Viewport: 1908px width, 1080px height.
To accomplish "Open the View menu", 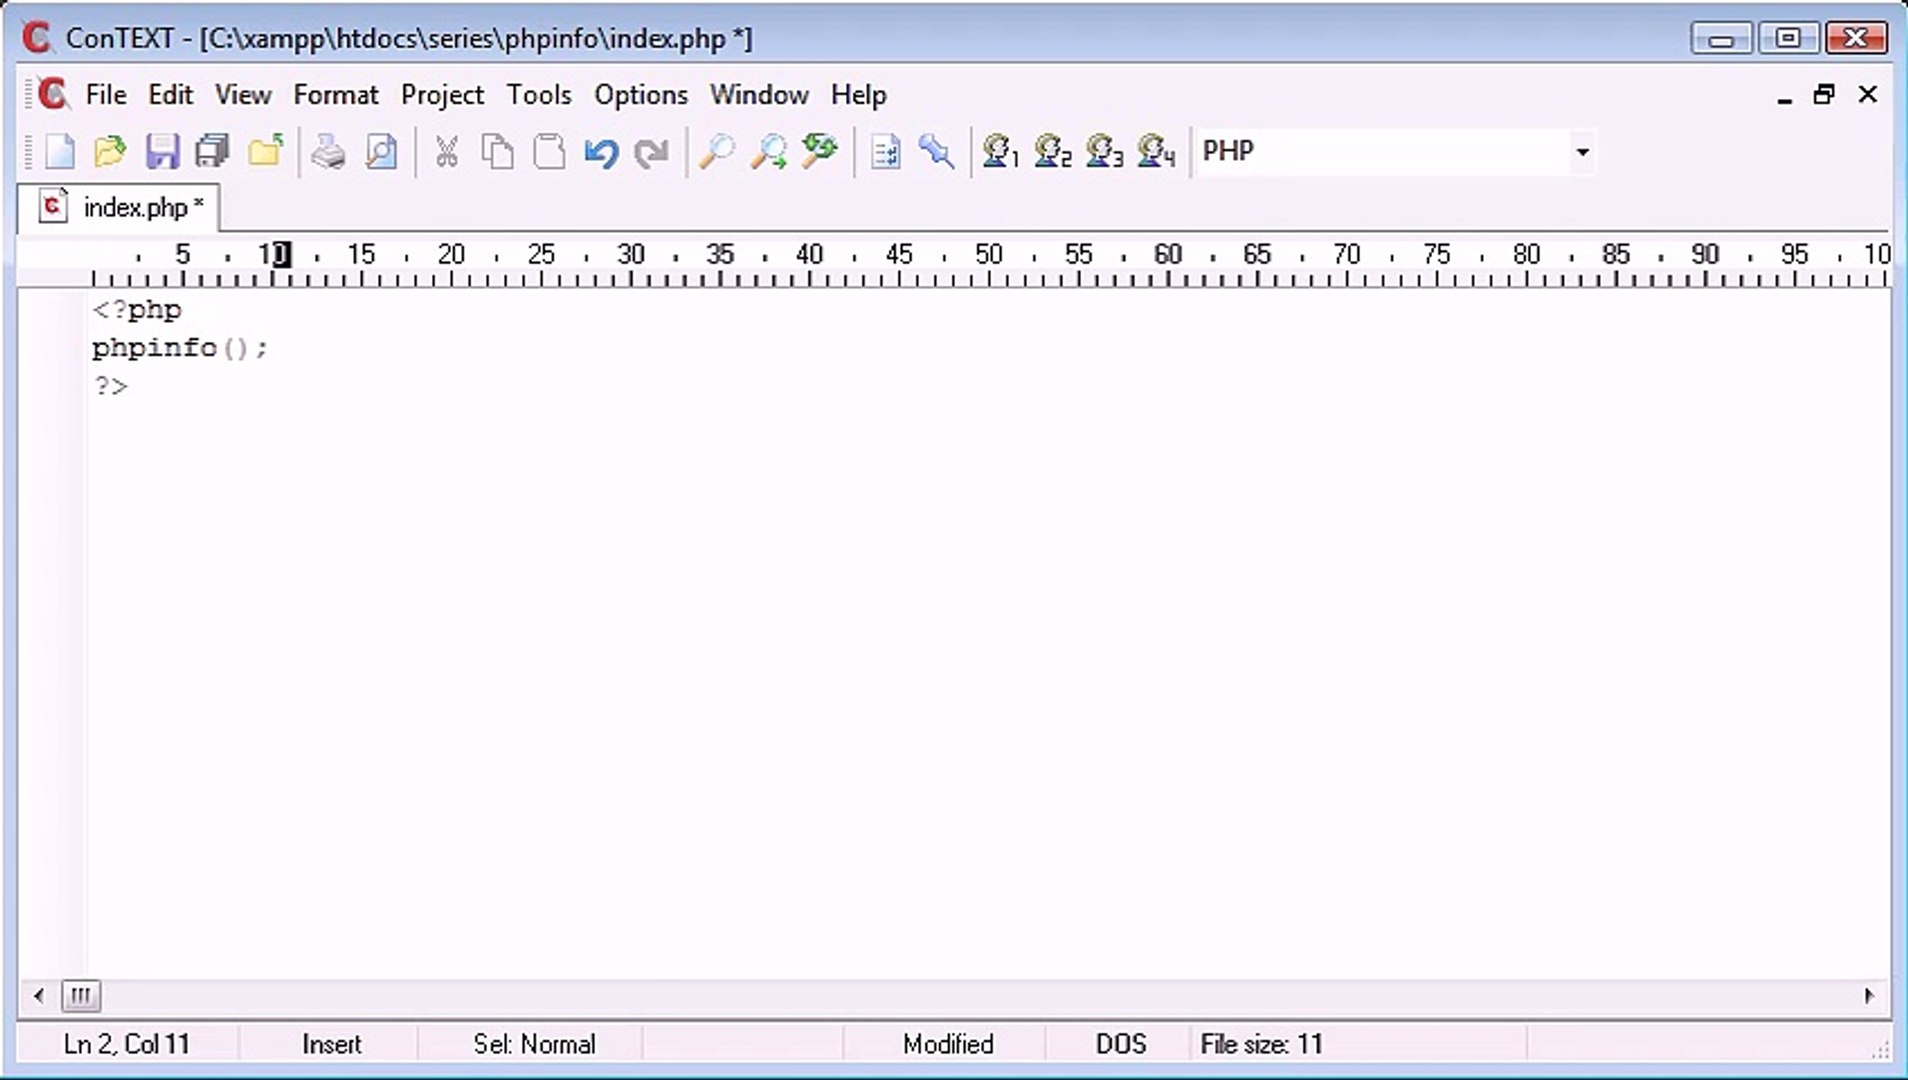I will click(243, 95).
